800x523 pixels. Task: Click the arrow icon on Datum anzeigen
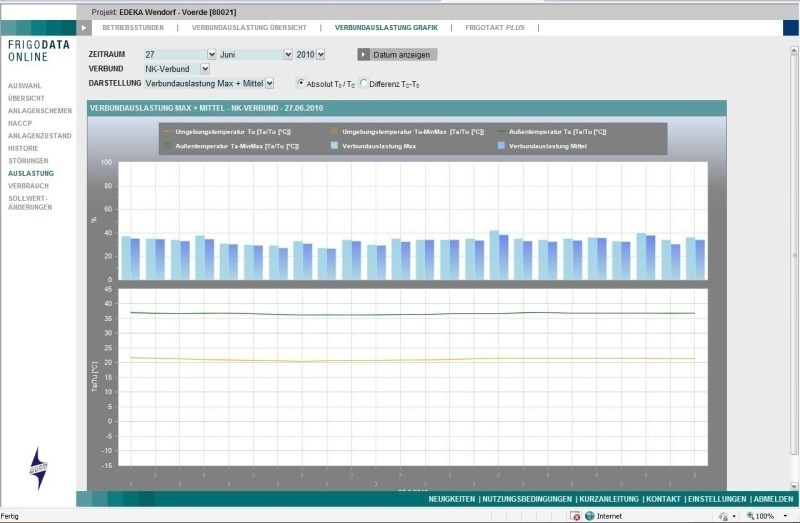click(363, 55)
